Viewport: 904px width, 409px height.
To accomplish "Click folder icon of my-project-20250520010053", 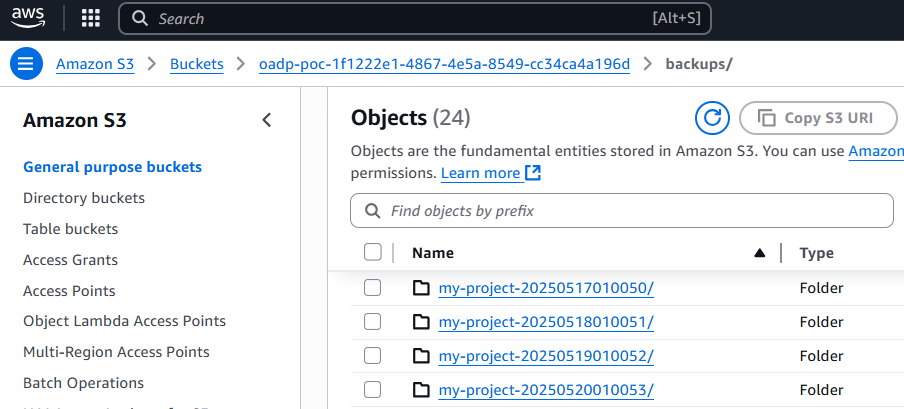I will coord(421,390).
